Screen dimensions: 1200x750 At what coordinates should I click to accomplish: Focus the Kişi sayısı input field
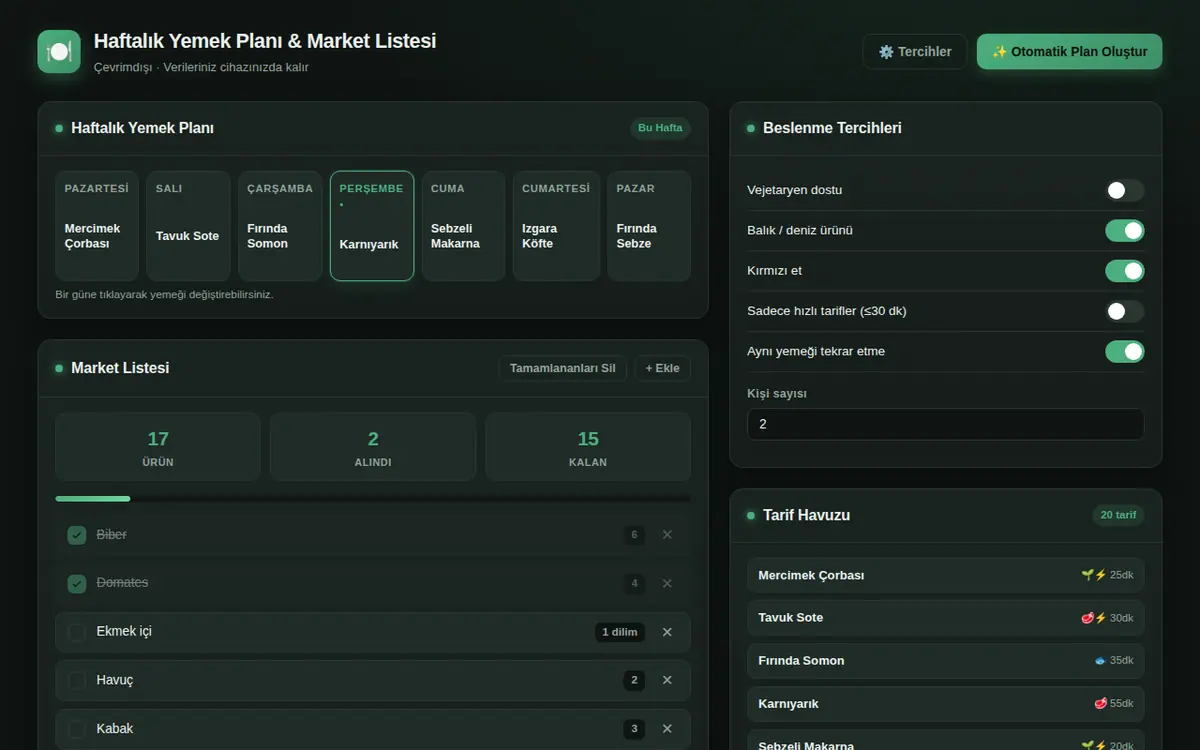point(945,424)
